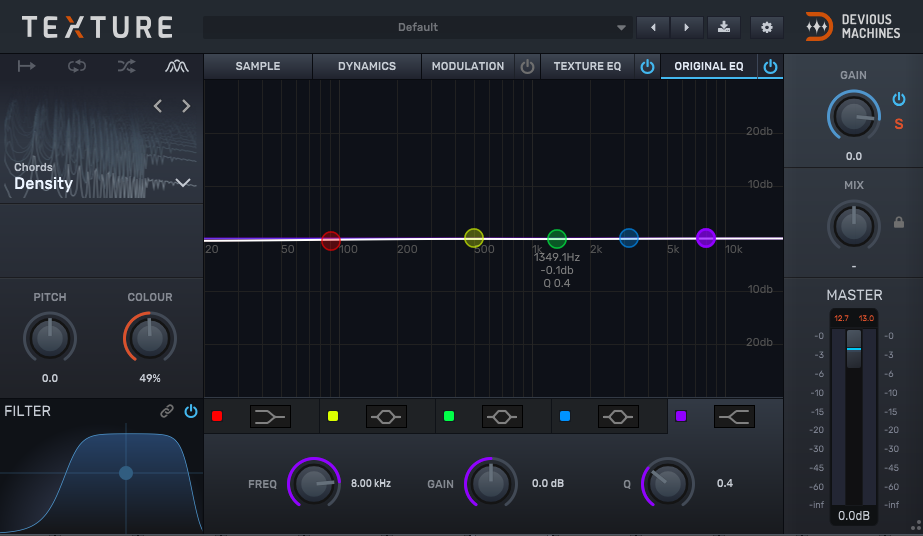Open the Default preset dropdown

coord(417,27)
